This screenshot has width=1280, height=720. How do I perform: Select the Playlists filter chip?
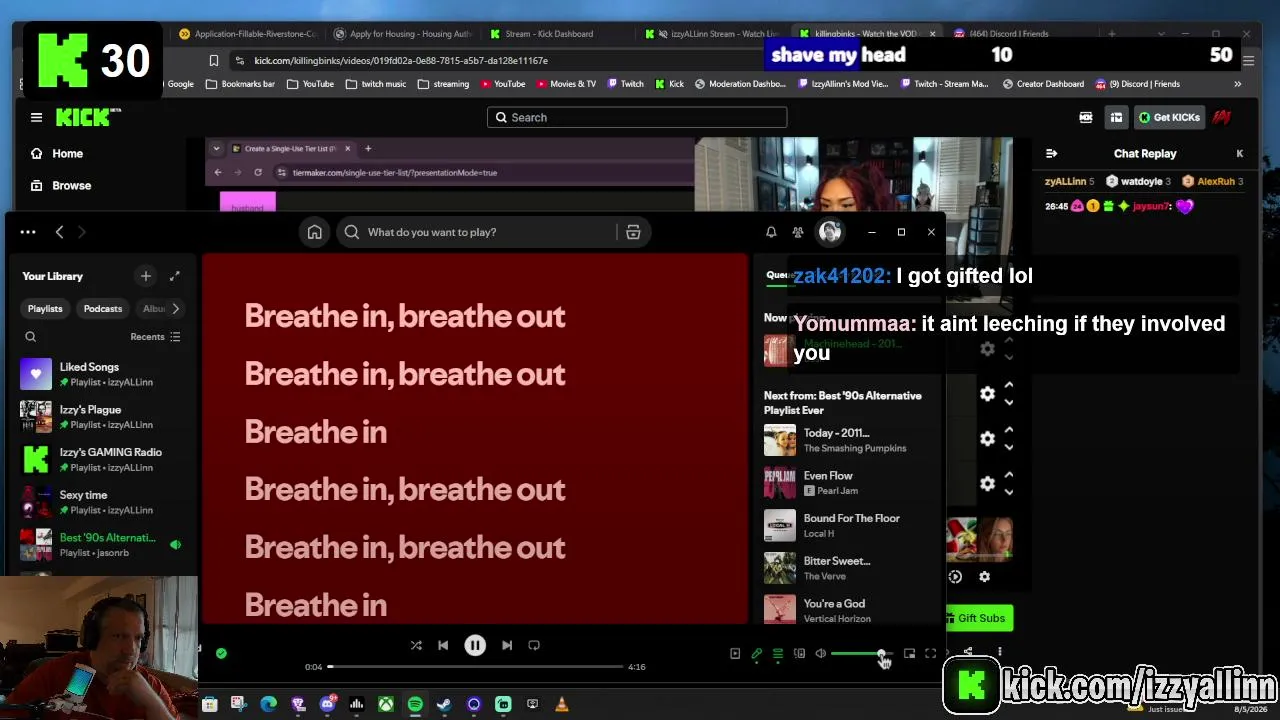(45, 309)
